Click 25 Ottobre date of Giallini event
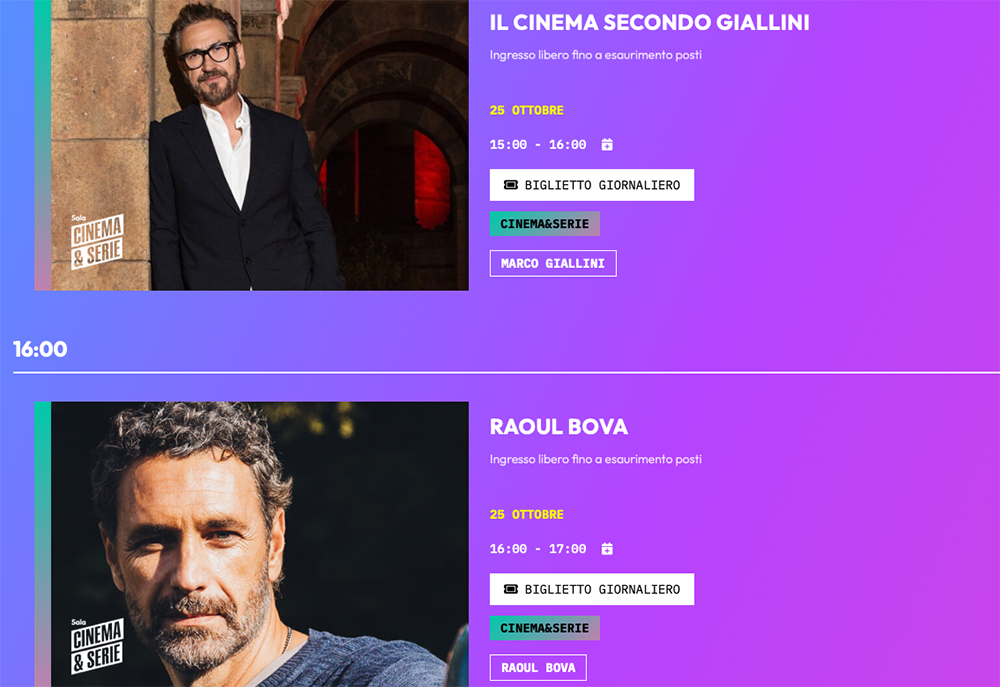 [527, 110]
